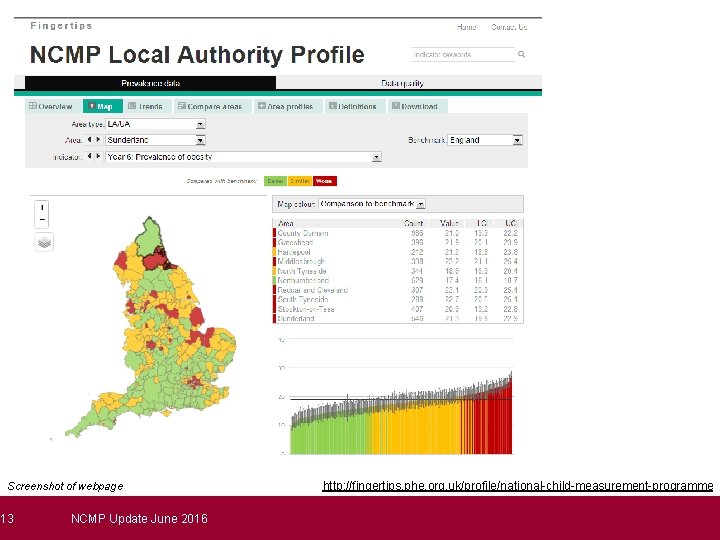Sort table by Value column header
Viewport: 720px width, 540px height.
click(449, 223)
